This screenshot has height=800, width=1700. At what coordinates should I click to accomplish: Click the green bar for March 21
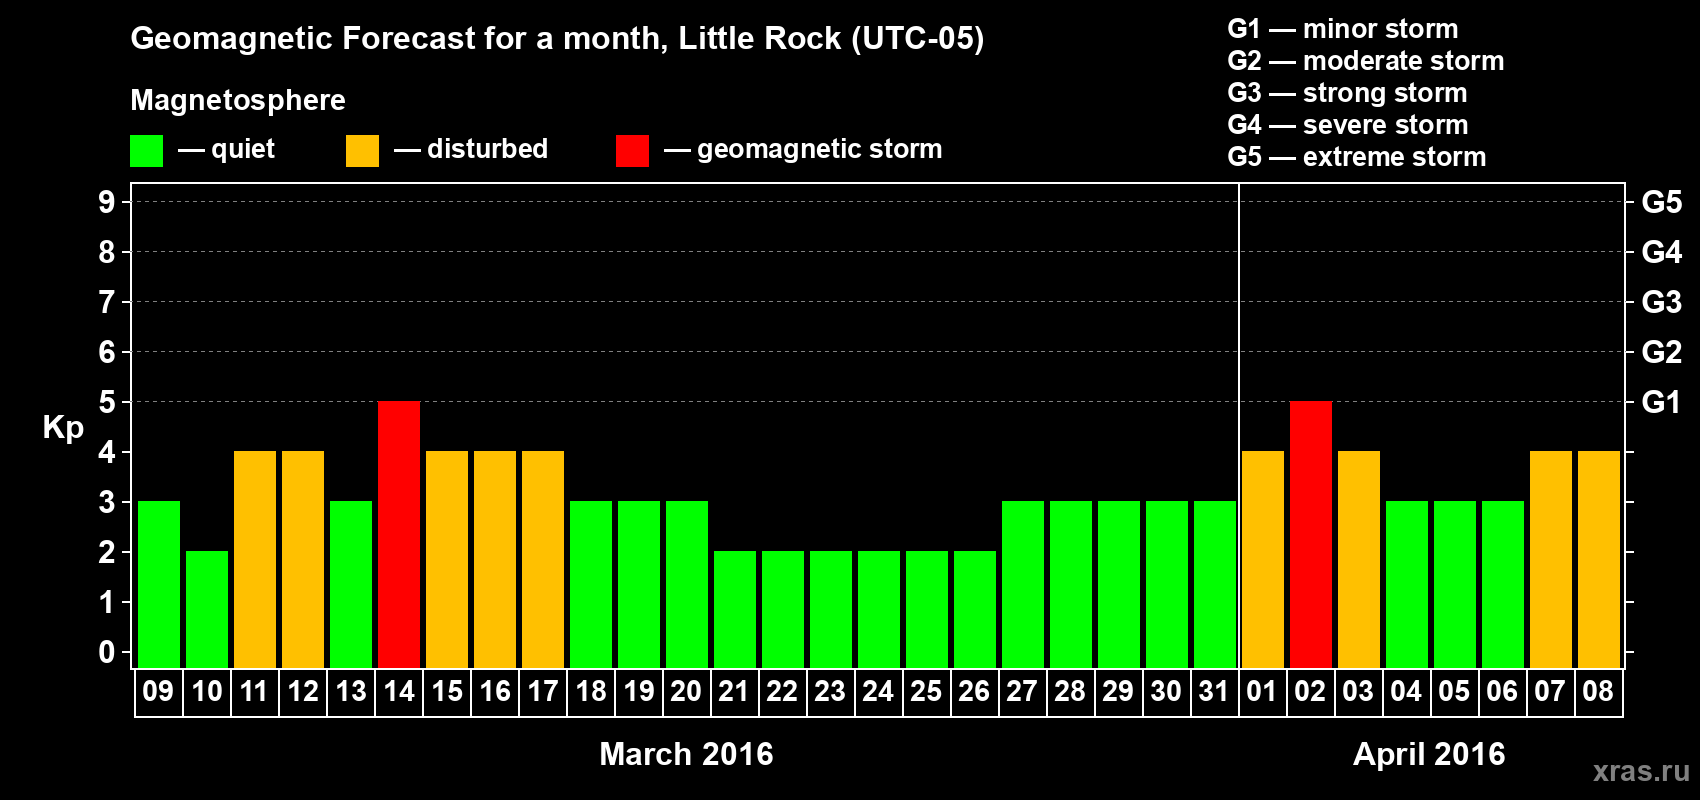[x=735, y=610]
